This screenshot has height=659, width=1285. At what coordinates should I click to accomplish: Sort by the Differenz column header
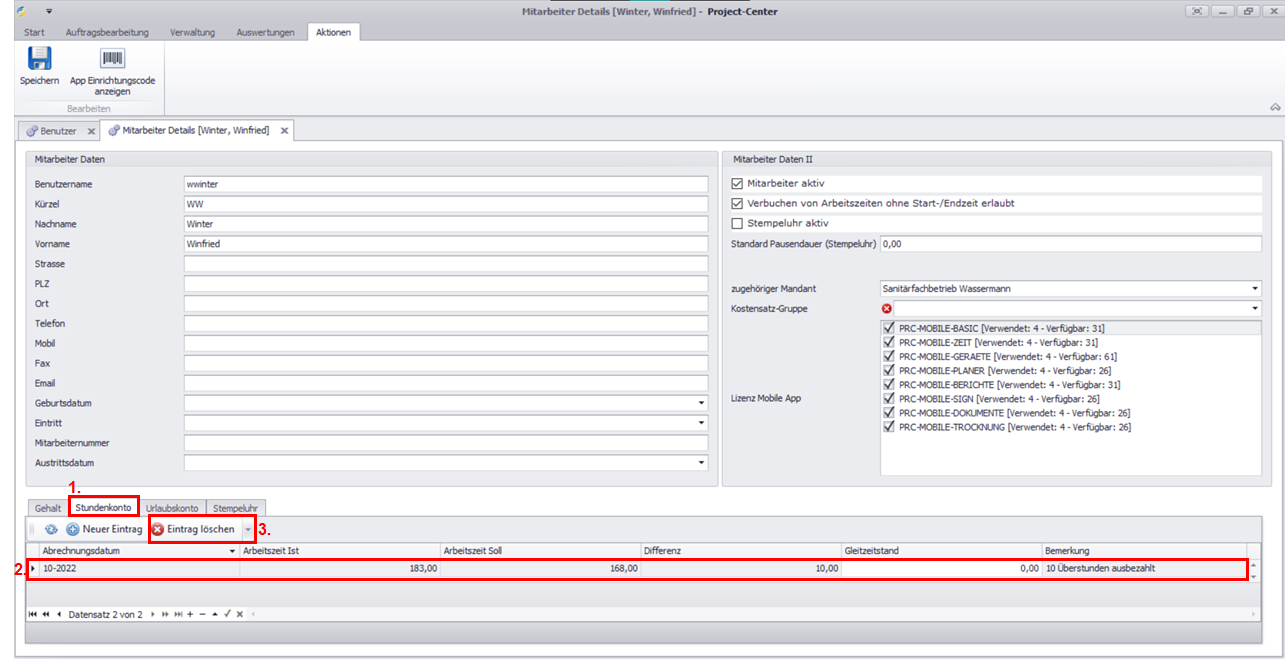click(x=740, y=551)
